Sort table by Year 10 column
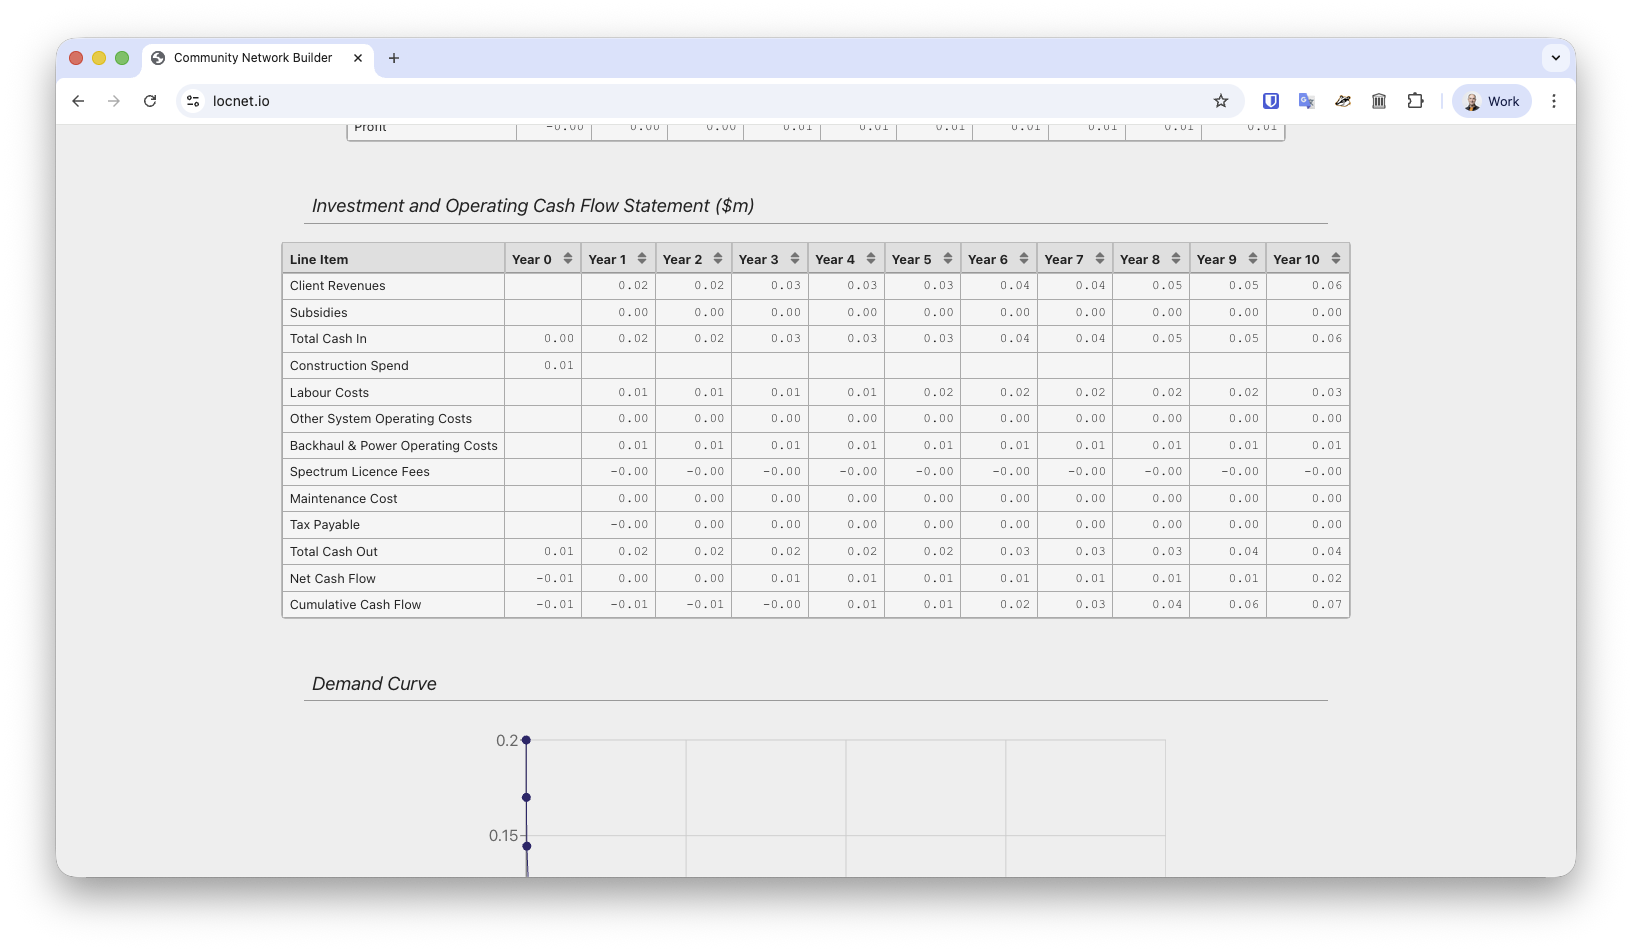 [1335, 259]
